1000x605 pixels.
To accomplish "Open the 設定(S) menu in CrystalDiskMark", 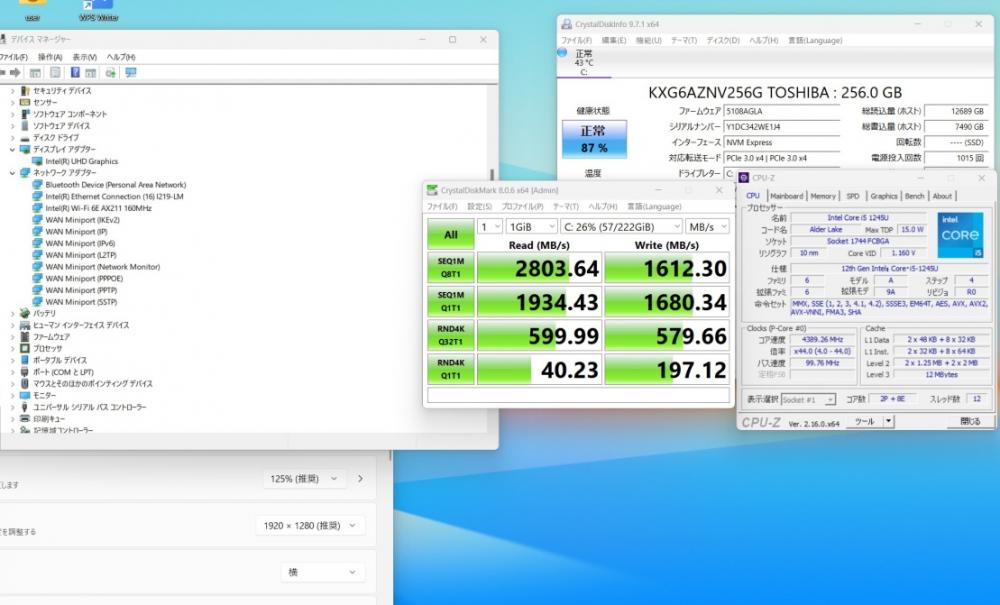I will [479, 207].
